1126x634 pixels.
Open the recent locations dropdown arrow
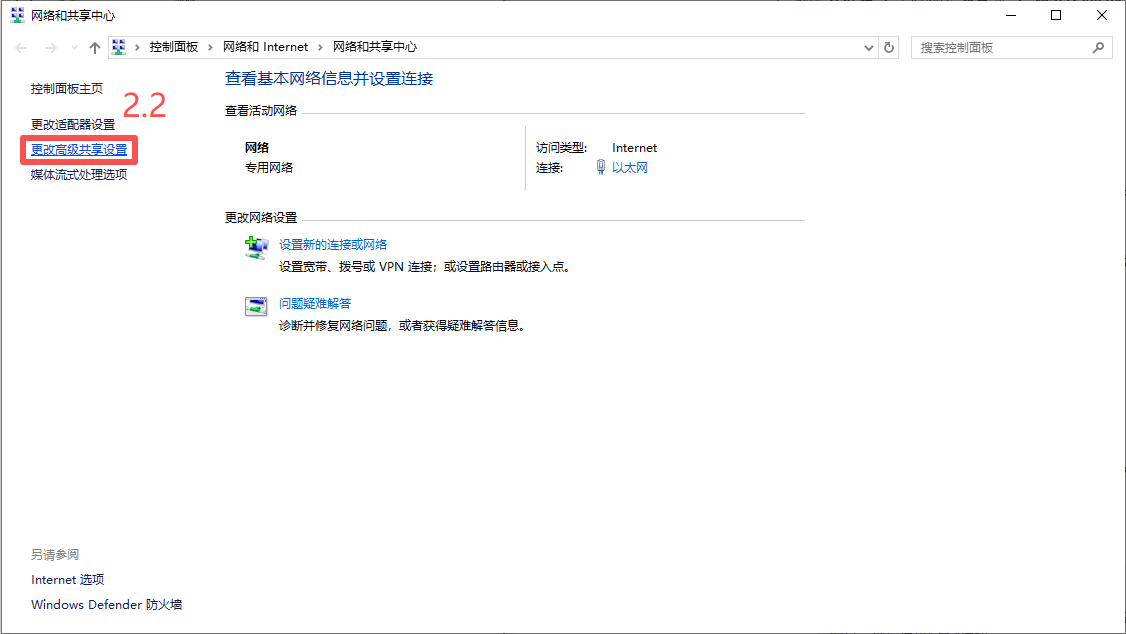tap(74, 48)
